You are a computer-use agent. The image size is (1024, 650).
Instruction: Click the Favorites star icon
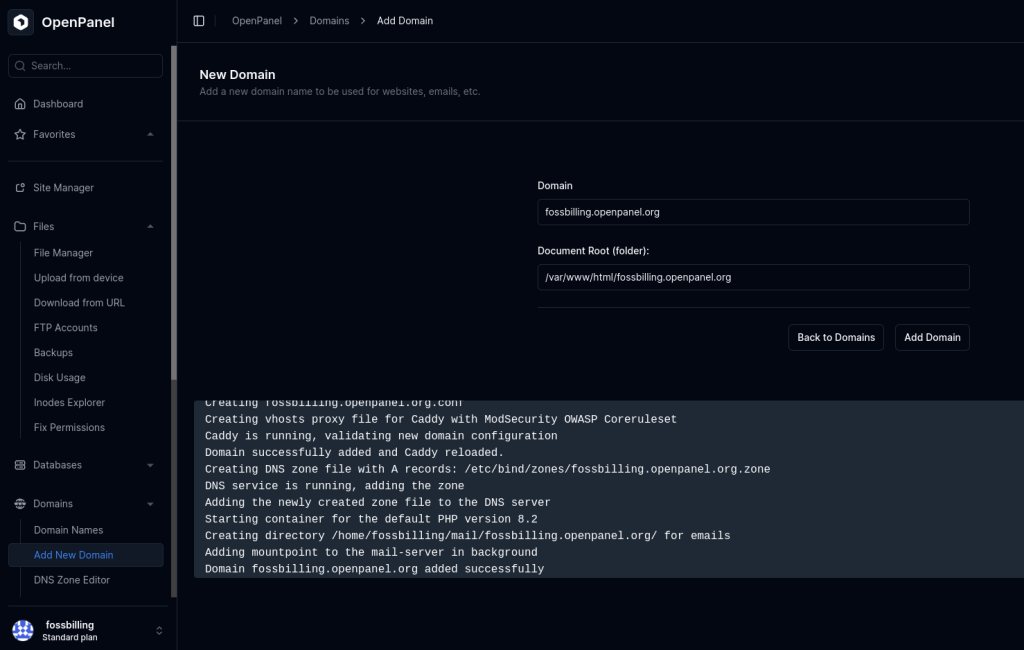point(20,135)
